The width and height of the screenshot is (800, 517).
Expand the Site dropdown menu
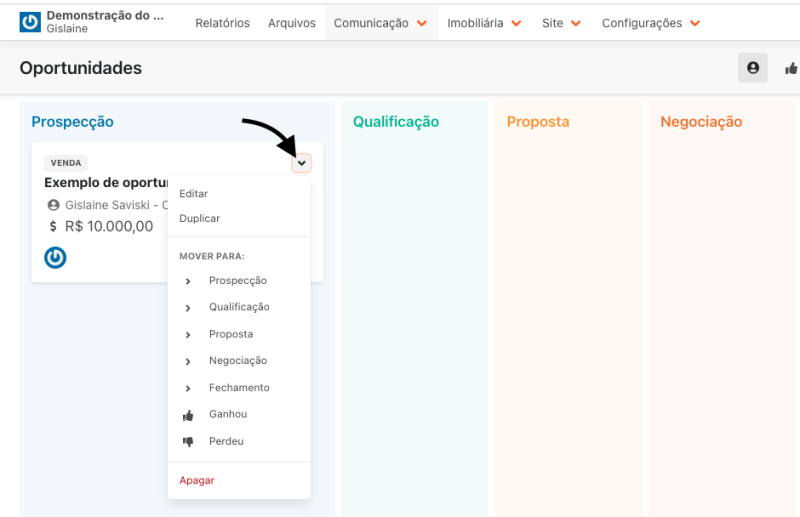tap(562, 23)
